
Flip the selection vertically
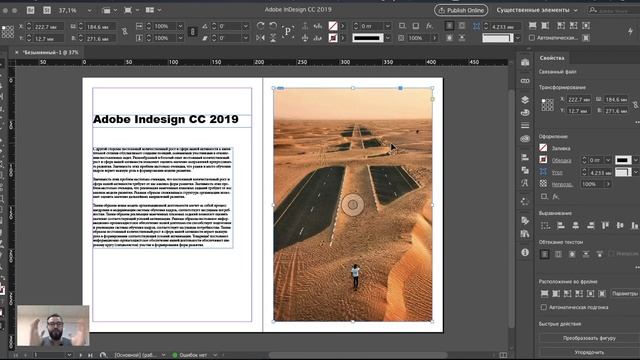pos(273,38)
